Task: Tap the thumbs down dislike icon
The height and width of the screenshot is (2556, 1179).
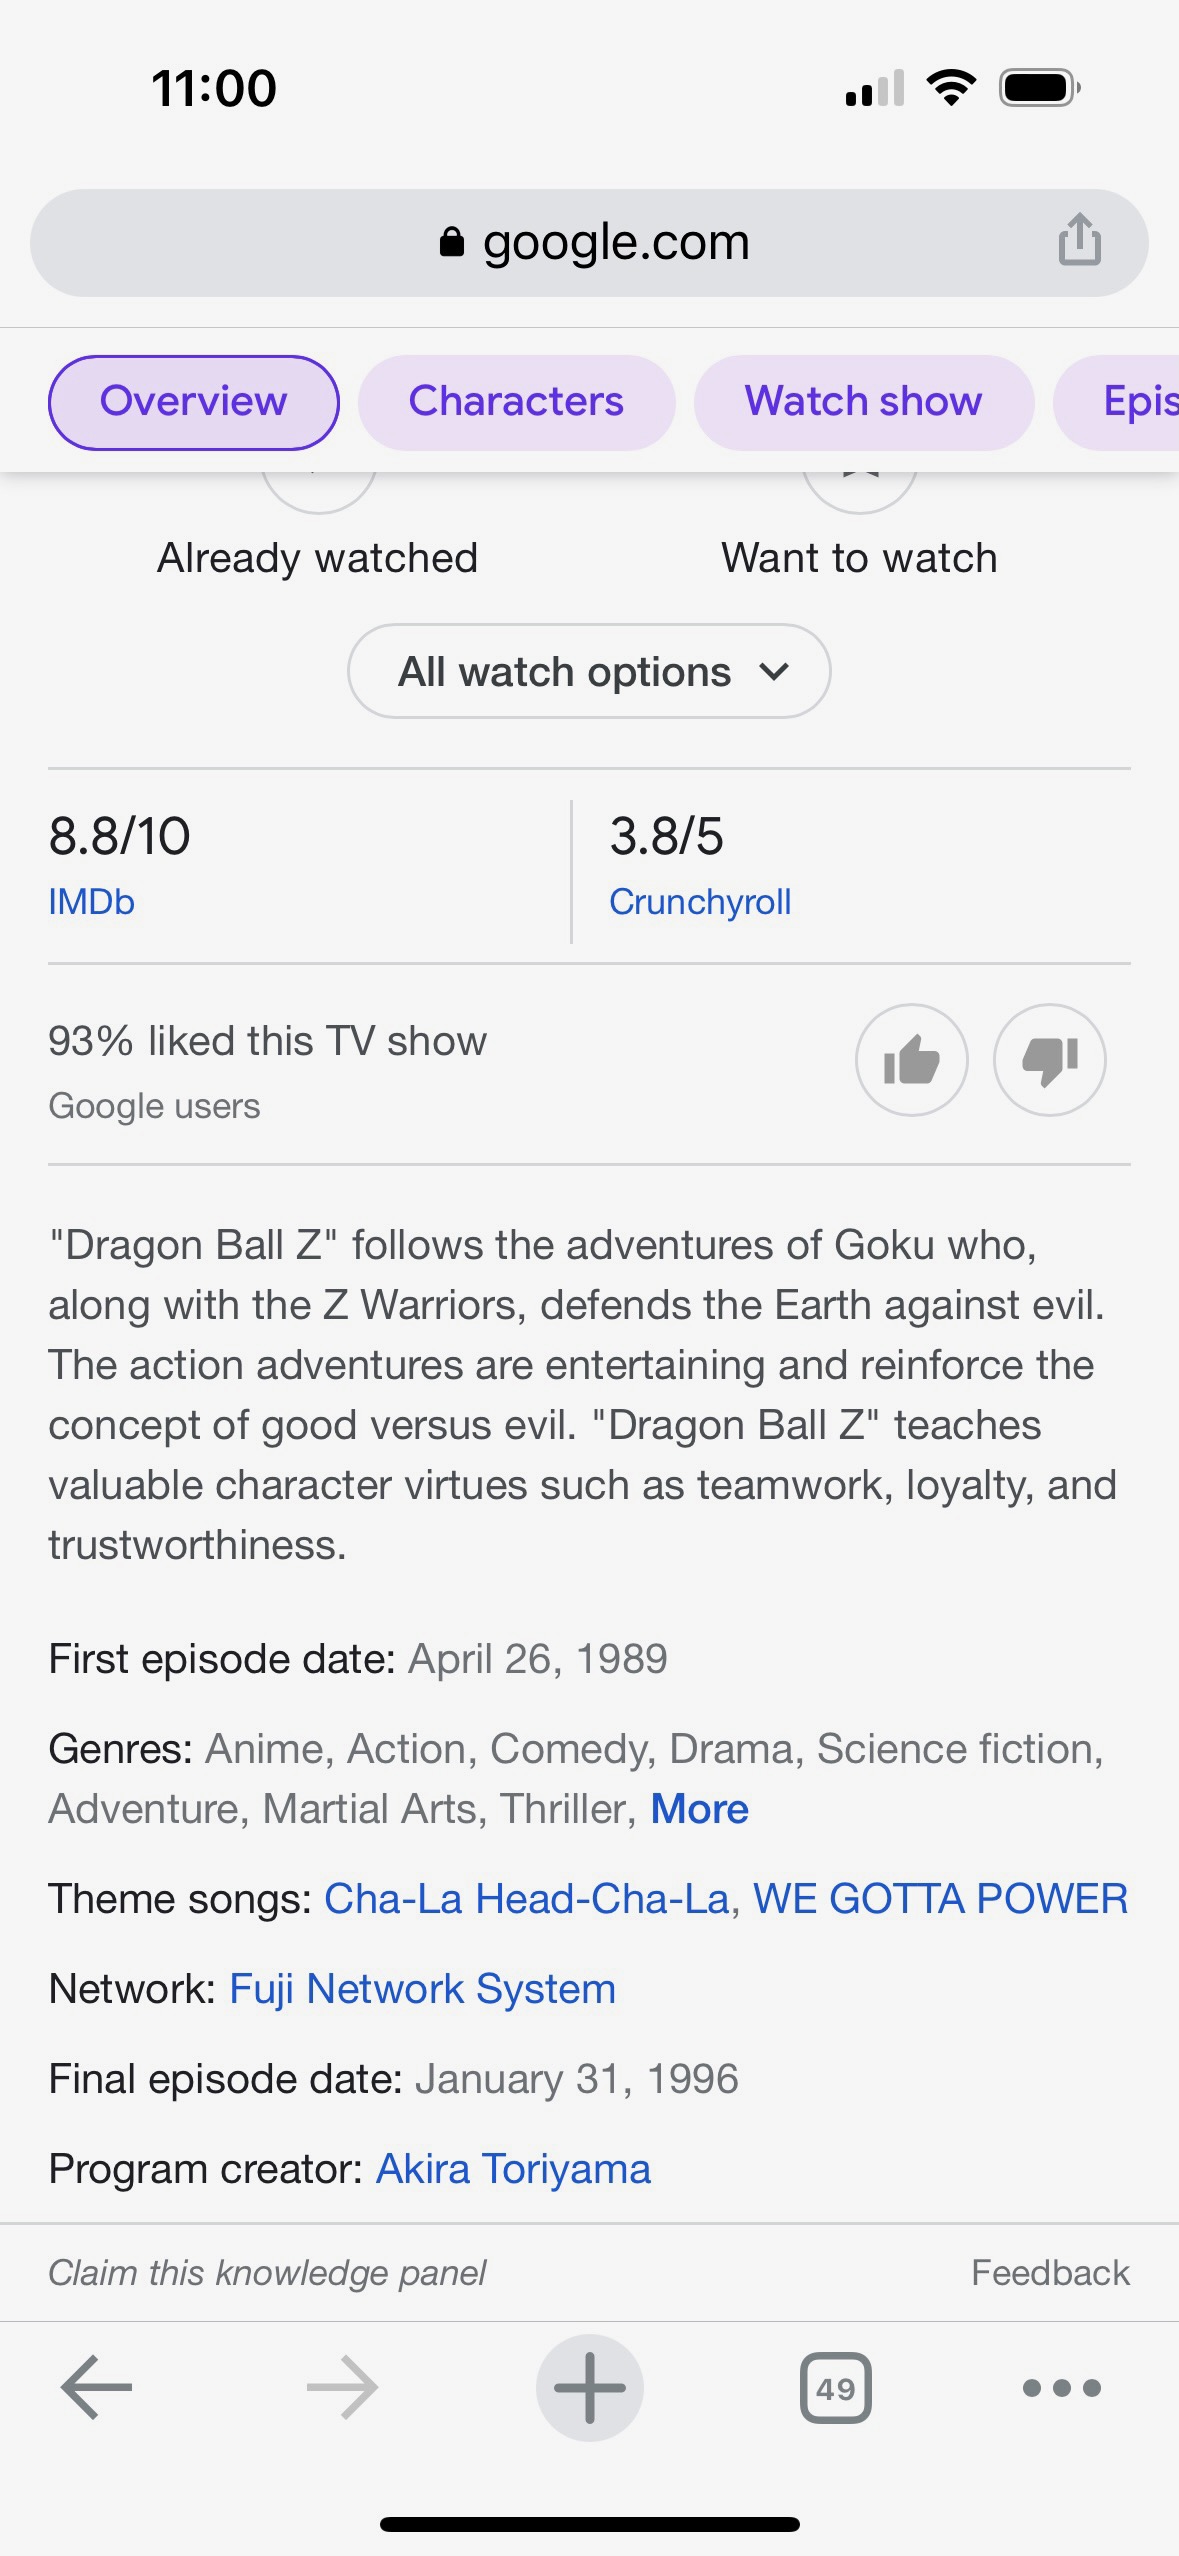Action: coord(1049,1060)
